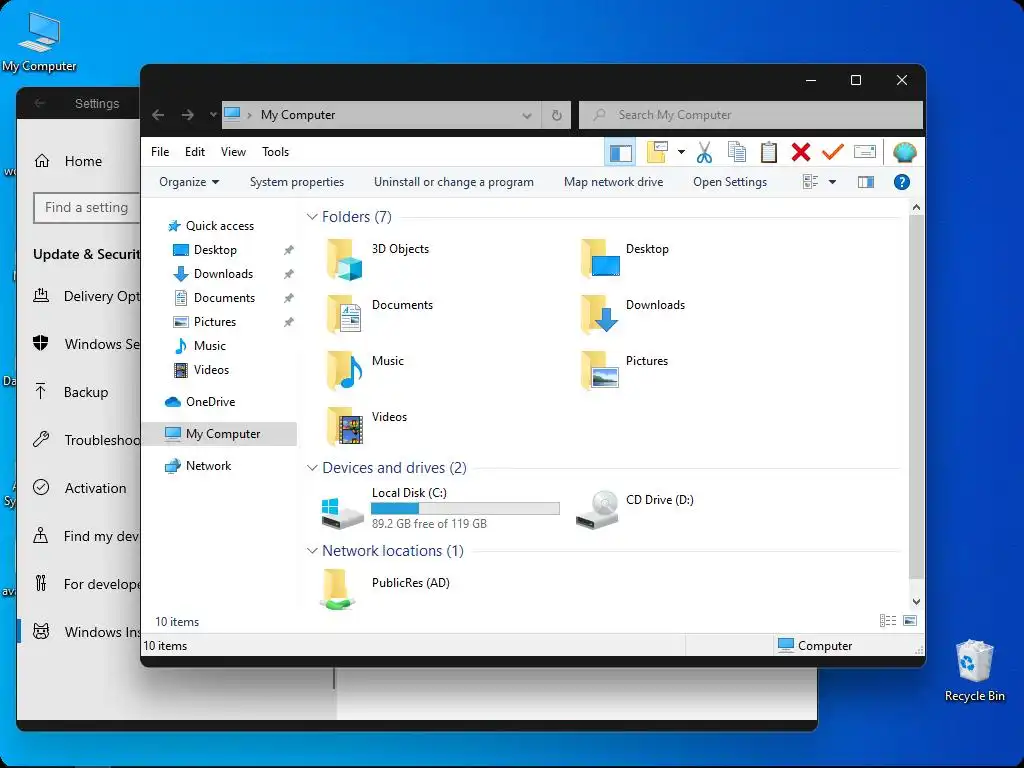
Task: Click Desktop under Quick access
Action: [205, 250]
